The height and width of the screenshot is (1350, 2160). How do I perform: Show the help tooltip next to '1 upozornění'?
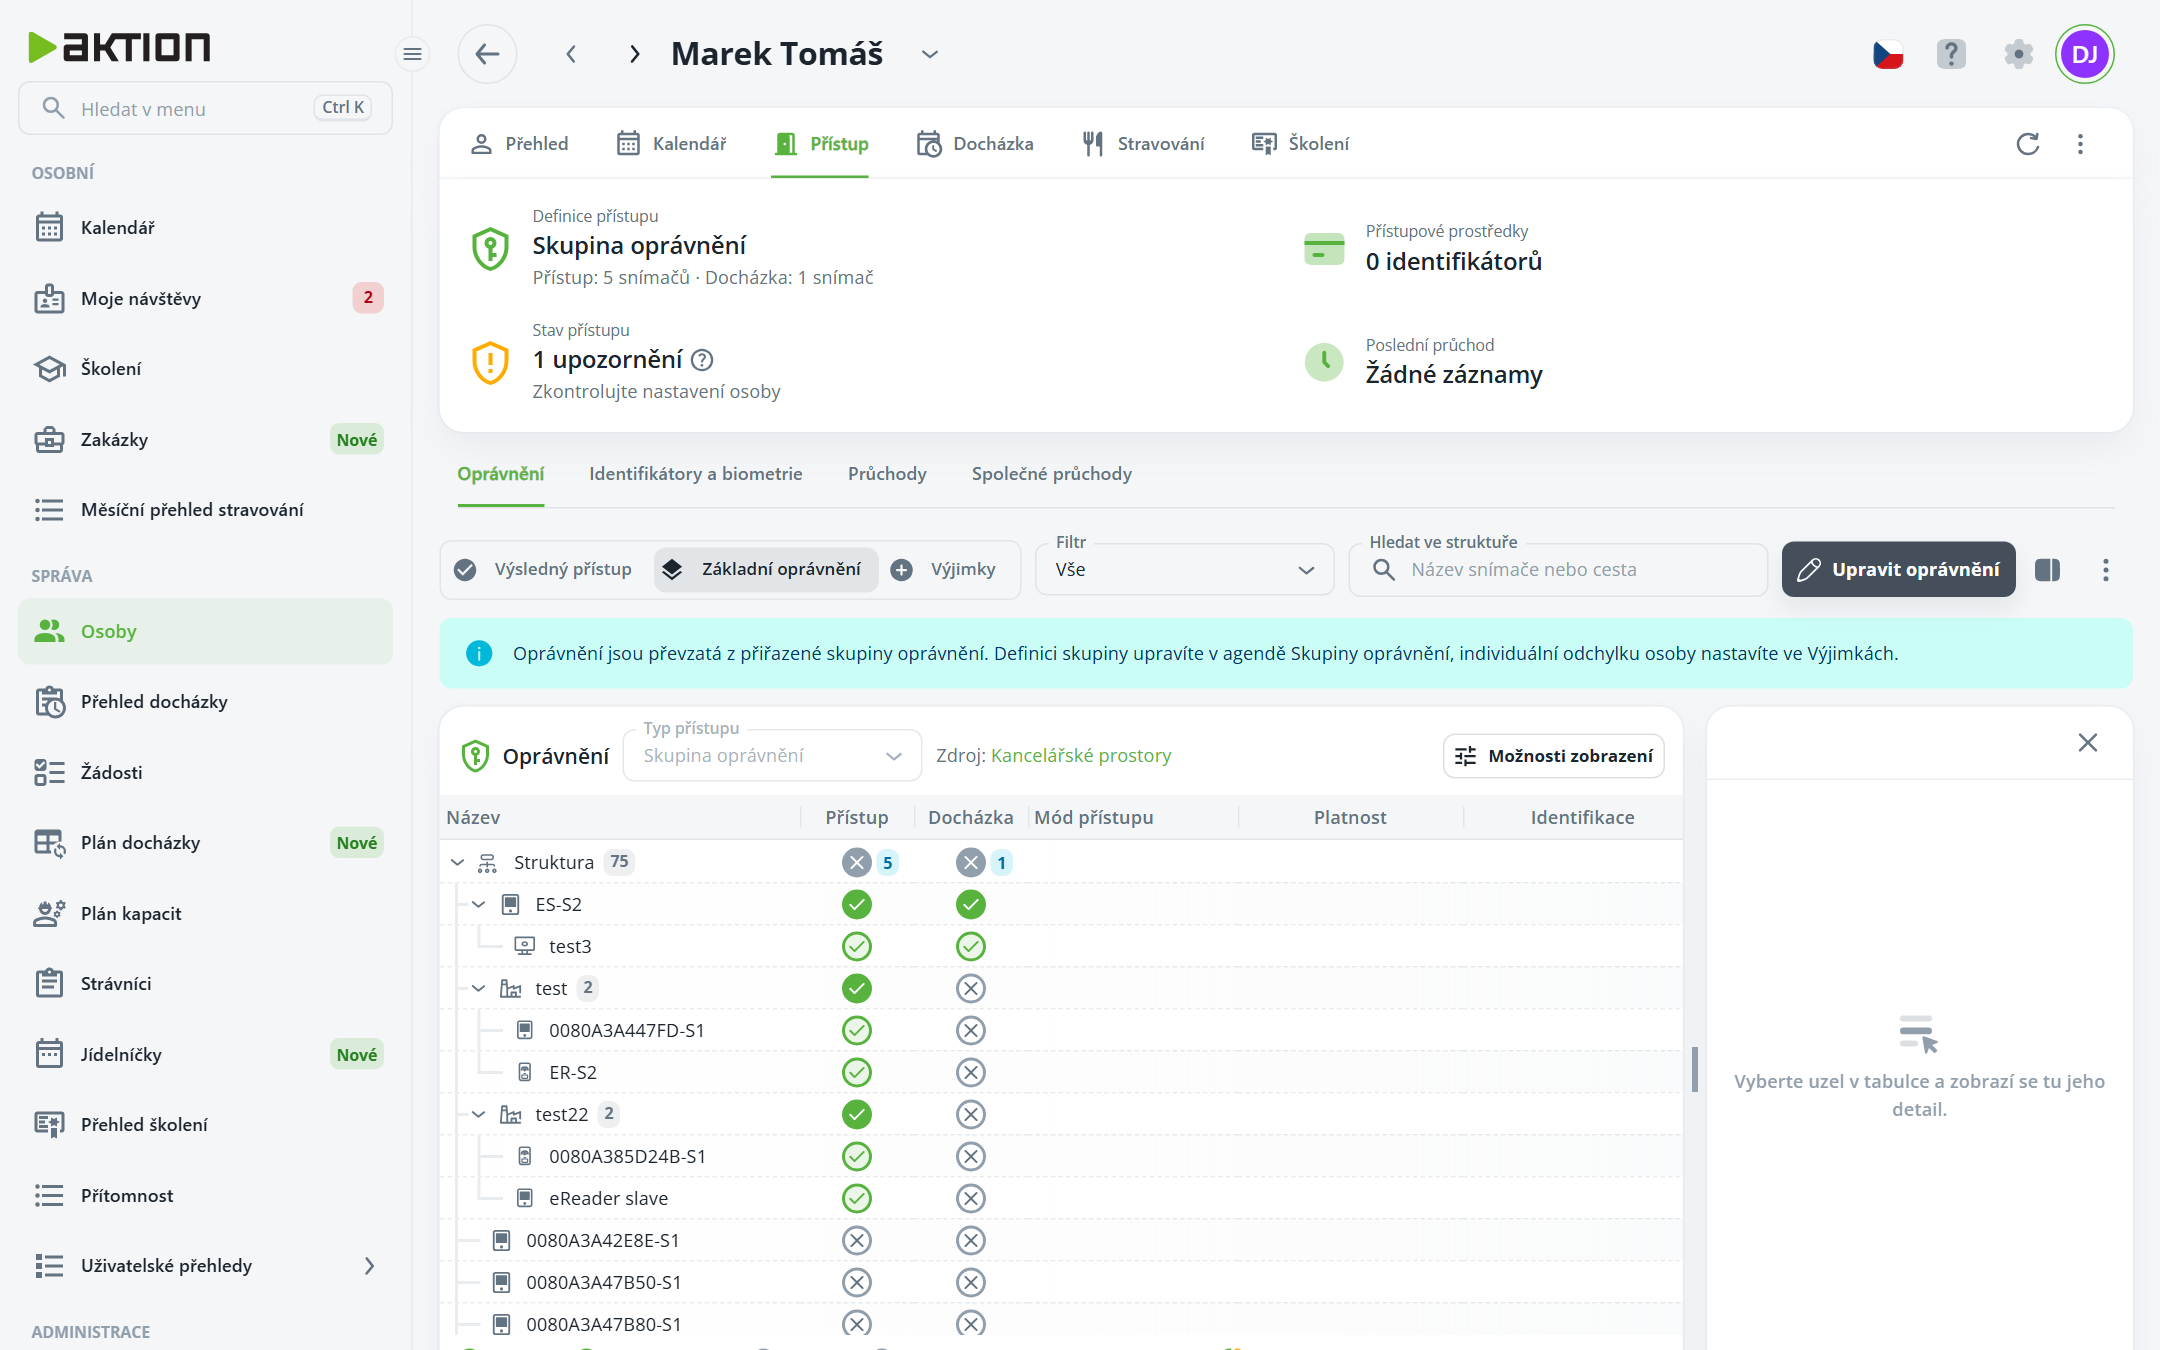pyautogui.click(x=702, y=360)
